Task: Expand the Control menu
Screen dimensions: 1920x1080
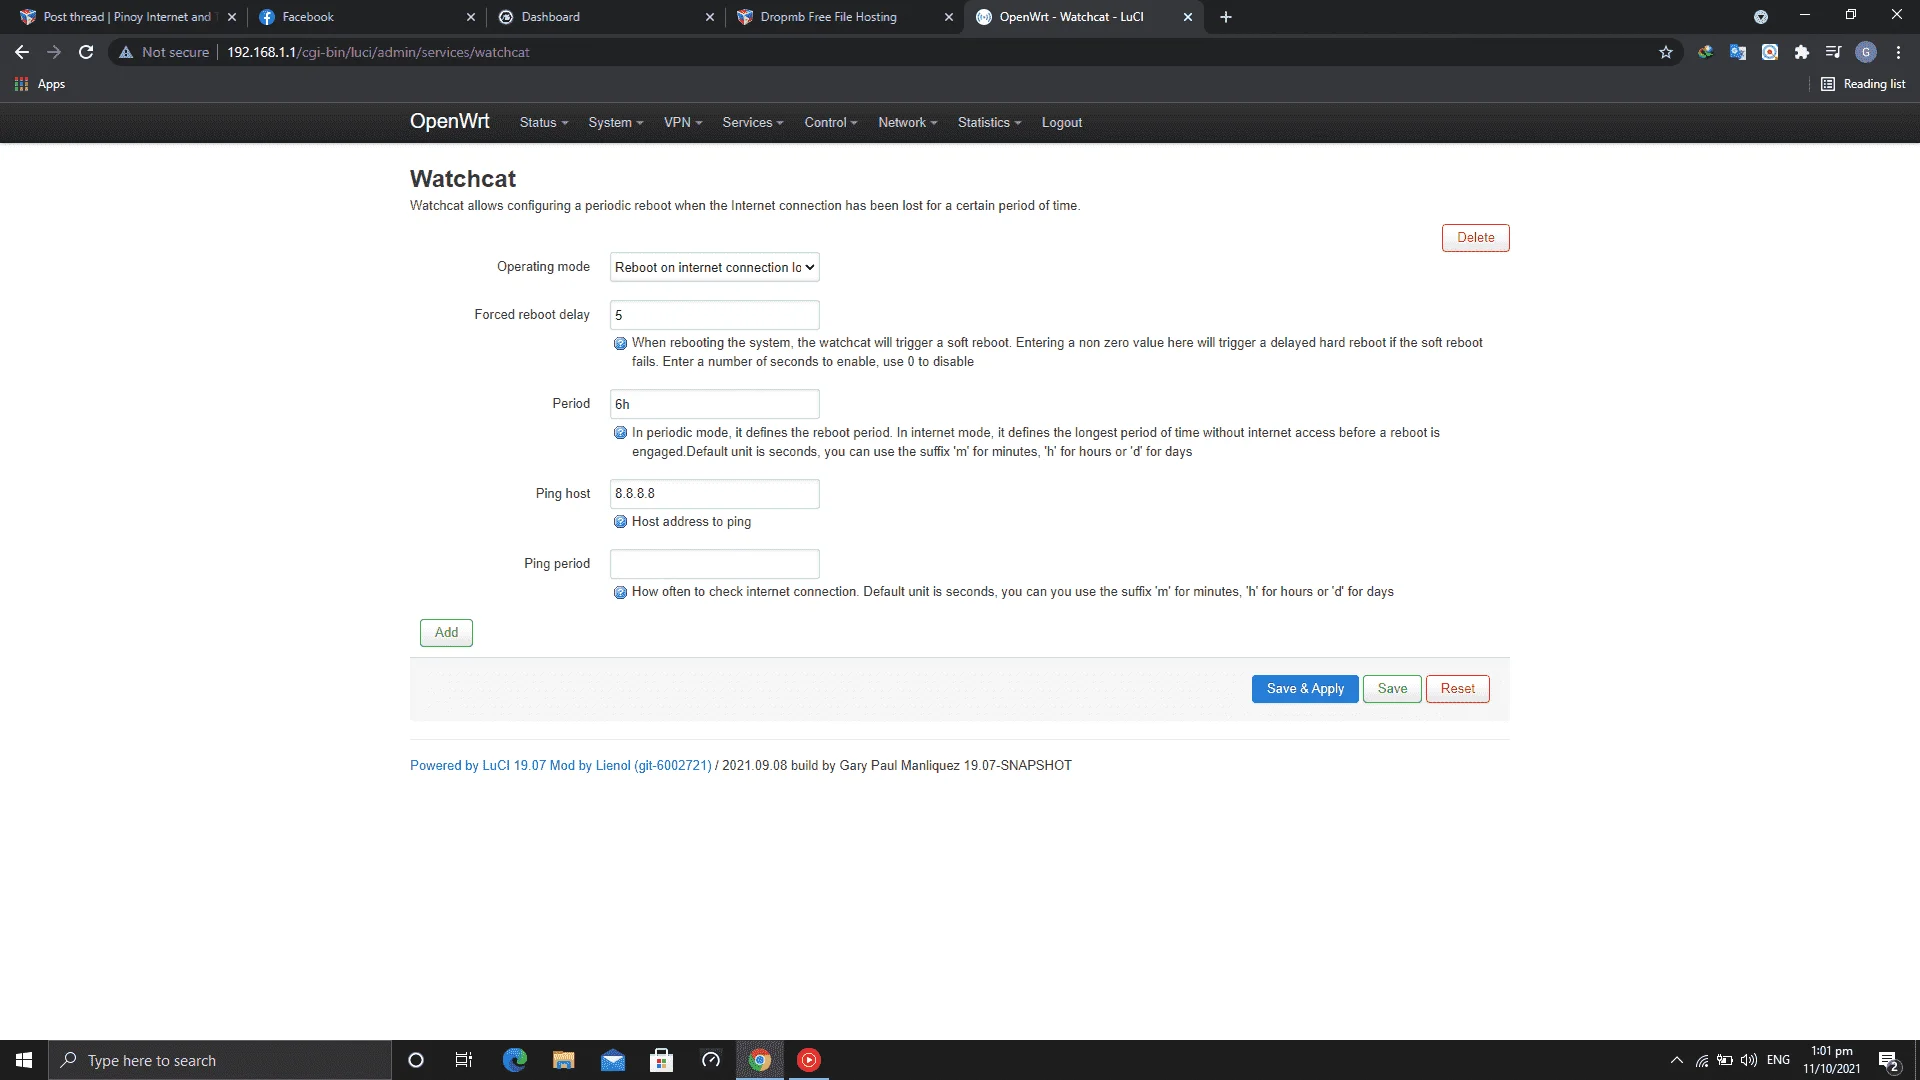Action: pos(831,123)
